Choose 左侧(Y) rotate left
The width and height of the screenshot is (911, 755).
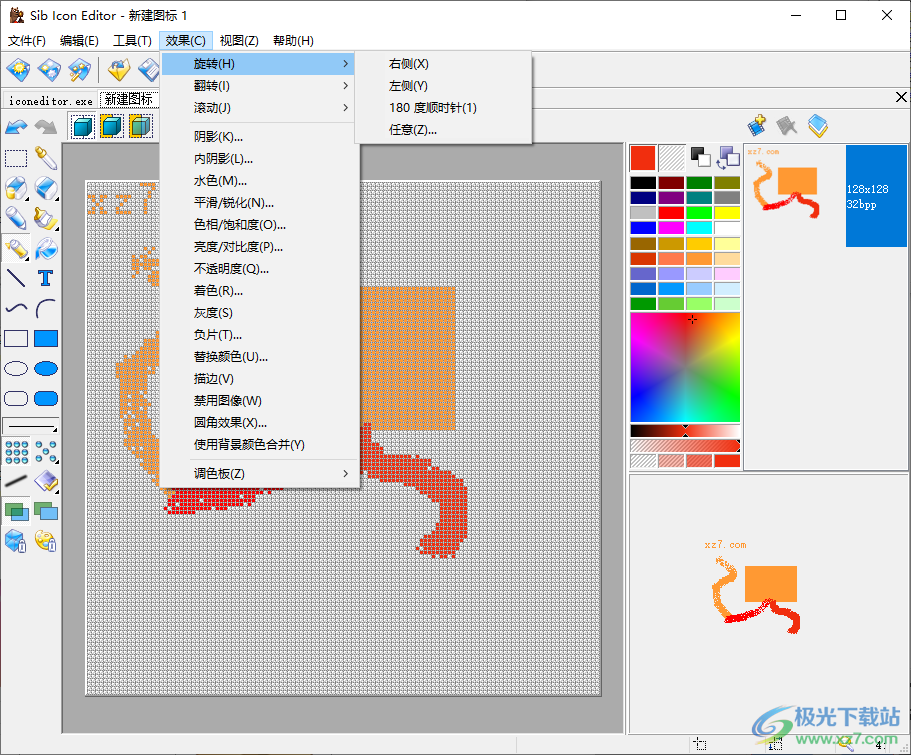(x=443, y=86)
